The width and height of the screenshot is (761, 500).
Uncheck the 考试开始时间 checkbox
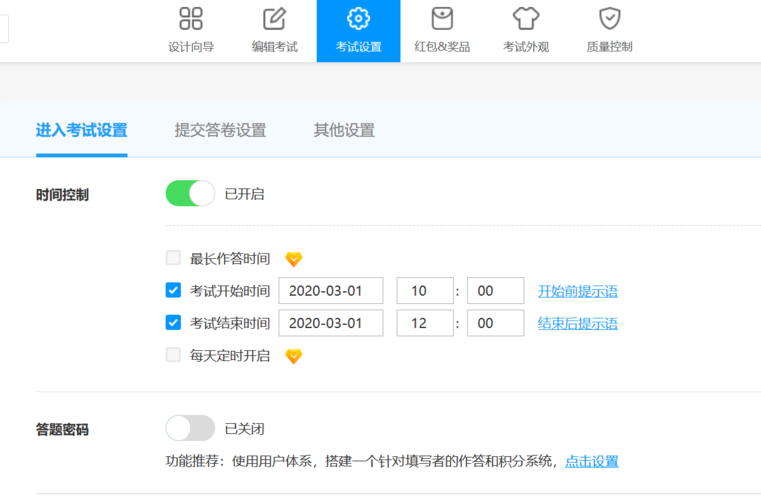pyautogui.click(x=173, y=290)
